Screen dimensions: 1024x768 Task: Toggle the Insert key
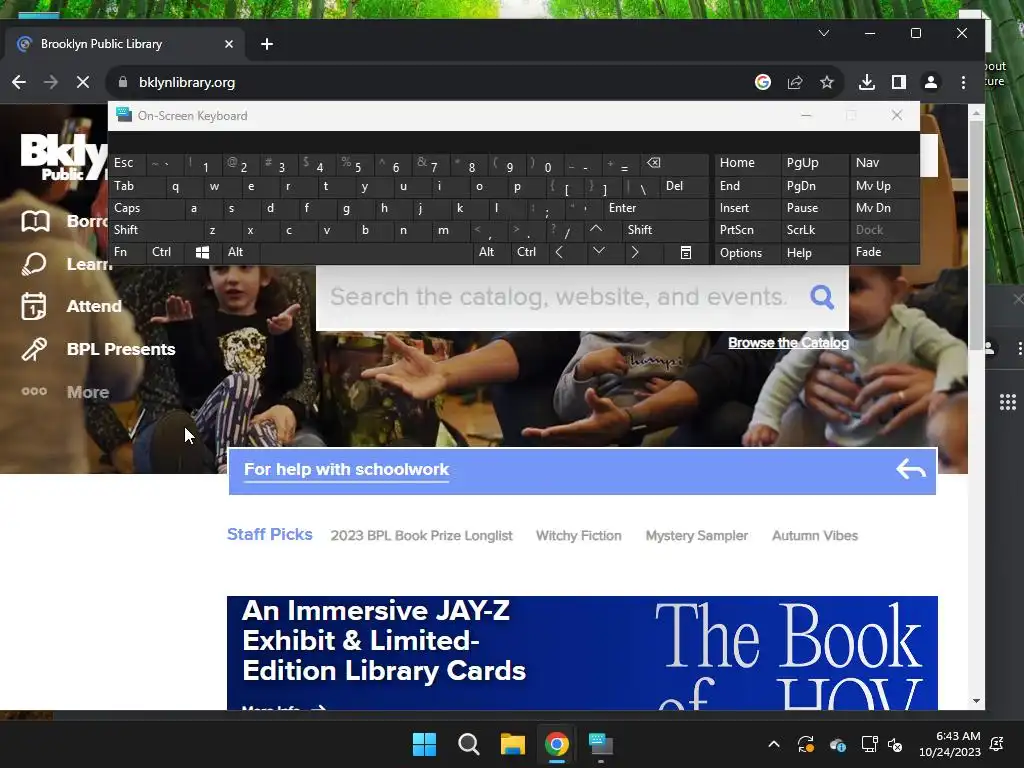coord(747,208)
